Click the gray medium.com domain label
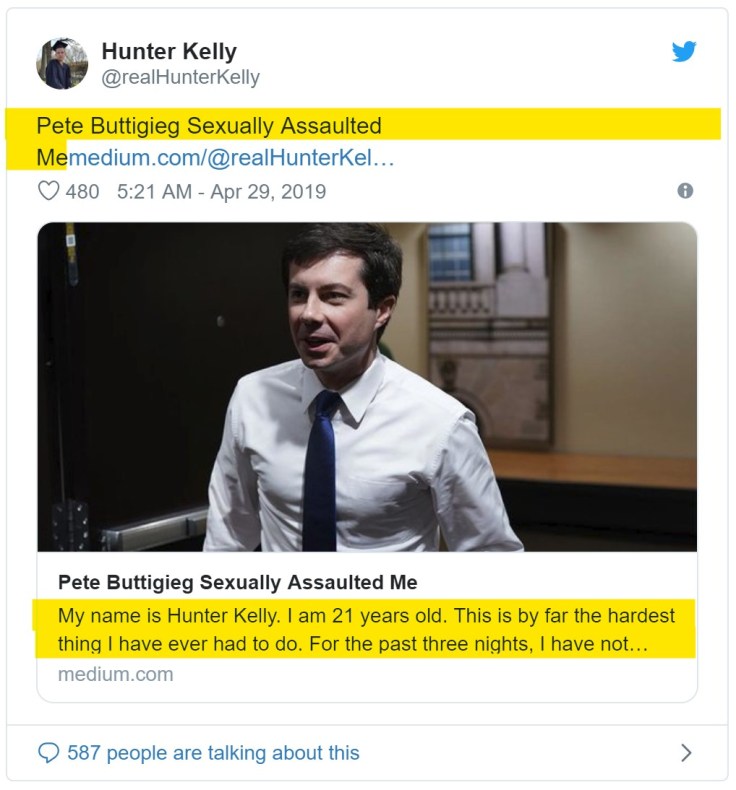Image resolution: width=736 pixels, height=790 pixels. coord(115,674)
